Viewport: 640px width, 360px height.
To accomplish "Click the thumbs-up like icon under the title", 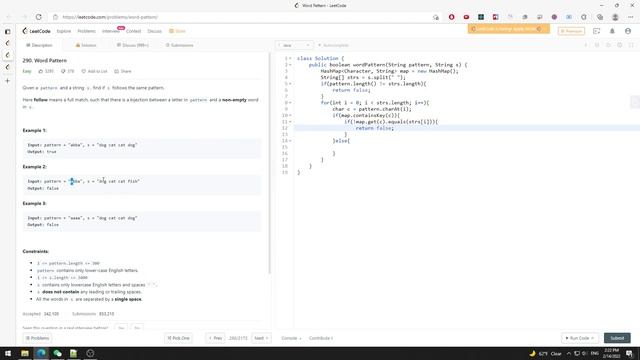I will pyautogui.click(x=41, y=71).
